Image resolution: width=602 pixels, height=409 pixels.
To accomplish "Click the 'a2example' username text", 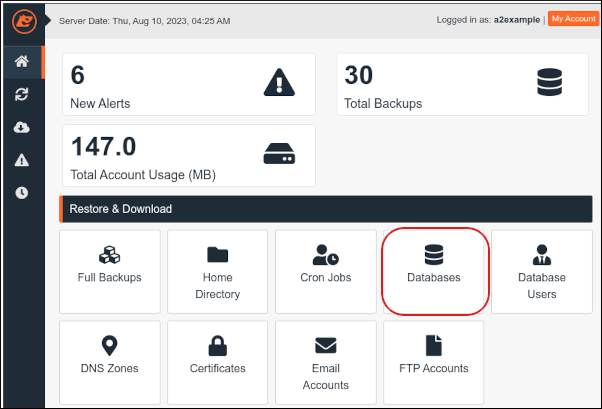I will click(x=517, y=20).
